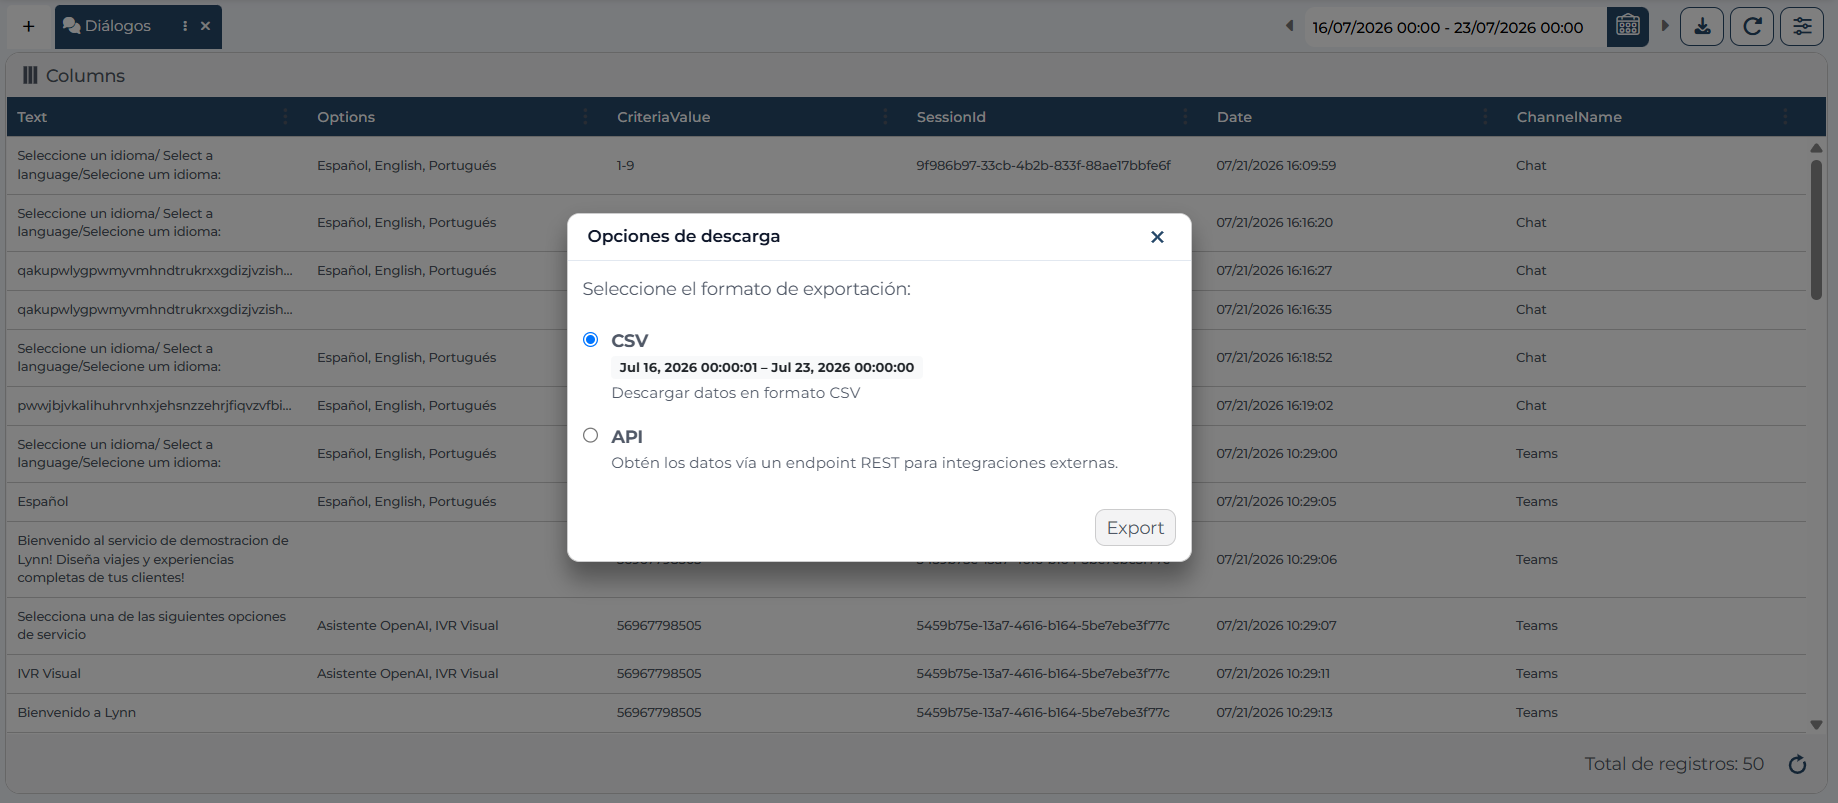Click Selecciona una de las siguientes opciones

[x=151, y=625]
